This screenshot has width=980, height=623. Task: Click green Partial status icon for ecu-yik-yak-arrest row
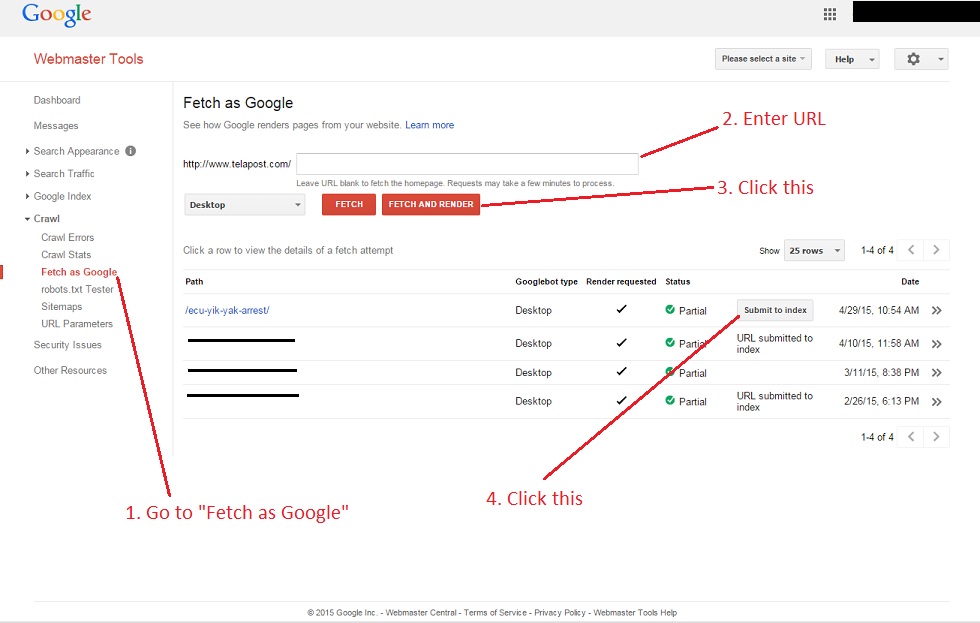pyautogui.click(x=670, y=309)
